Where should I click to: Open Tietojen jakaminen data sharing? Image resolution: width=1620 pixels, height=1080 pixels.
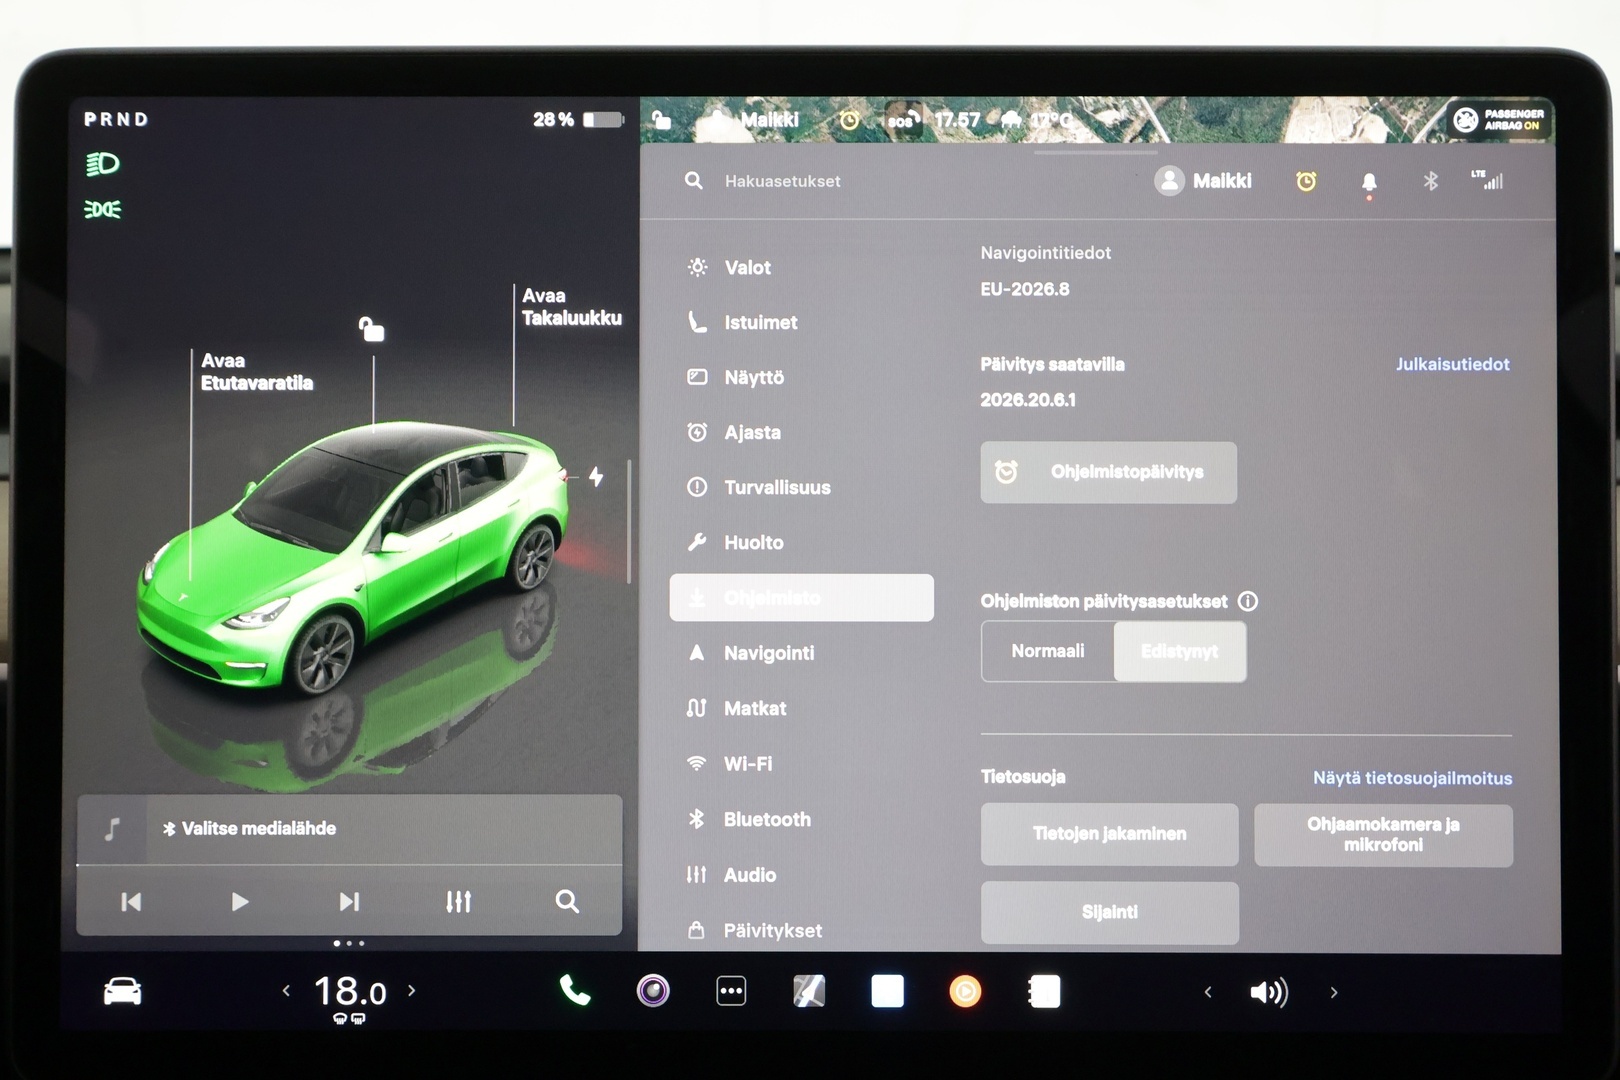coord(1109,834)
